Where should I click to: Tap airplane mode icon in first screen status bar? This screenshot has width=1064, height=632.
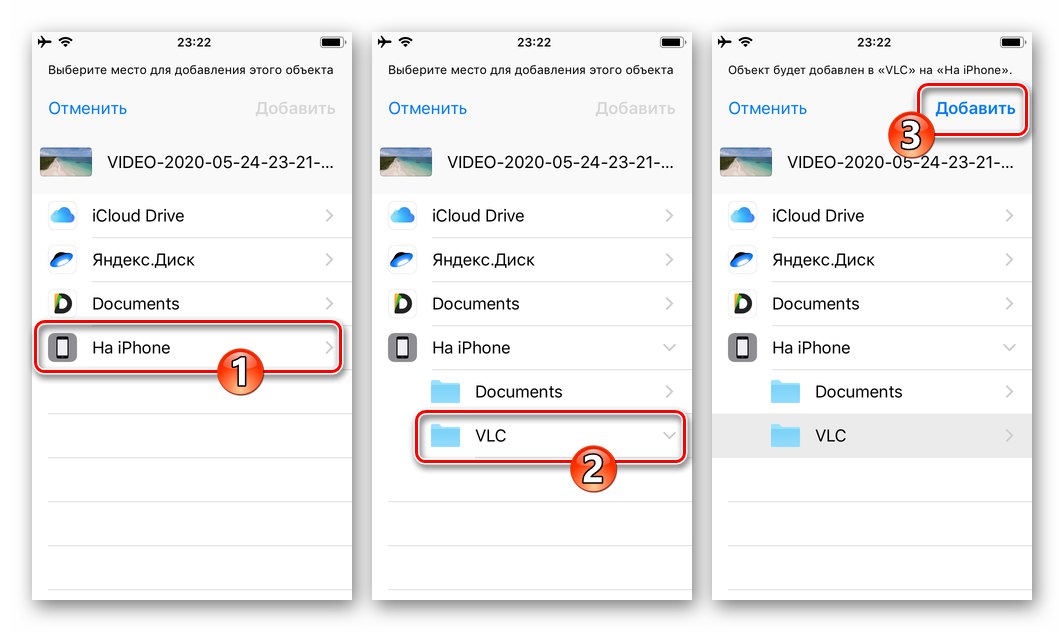(45, 42)
